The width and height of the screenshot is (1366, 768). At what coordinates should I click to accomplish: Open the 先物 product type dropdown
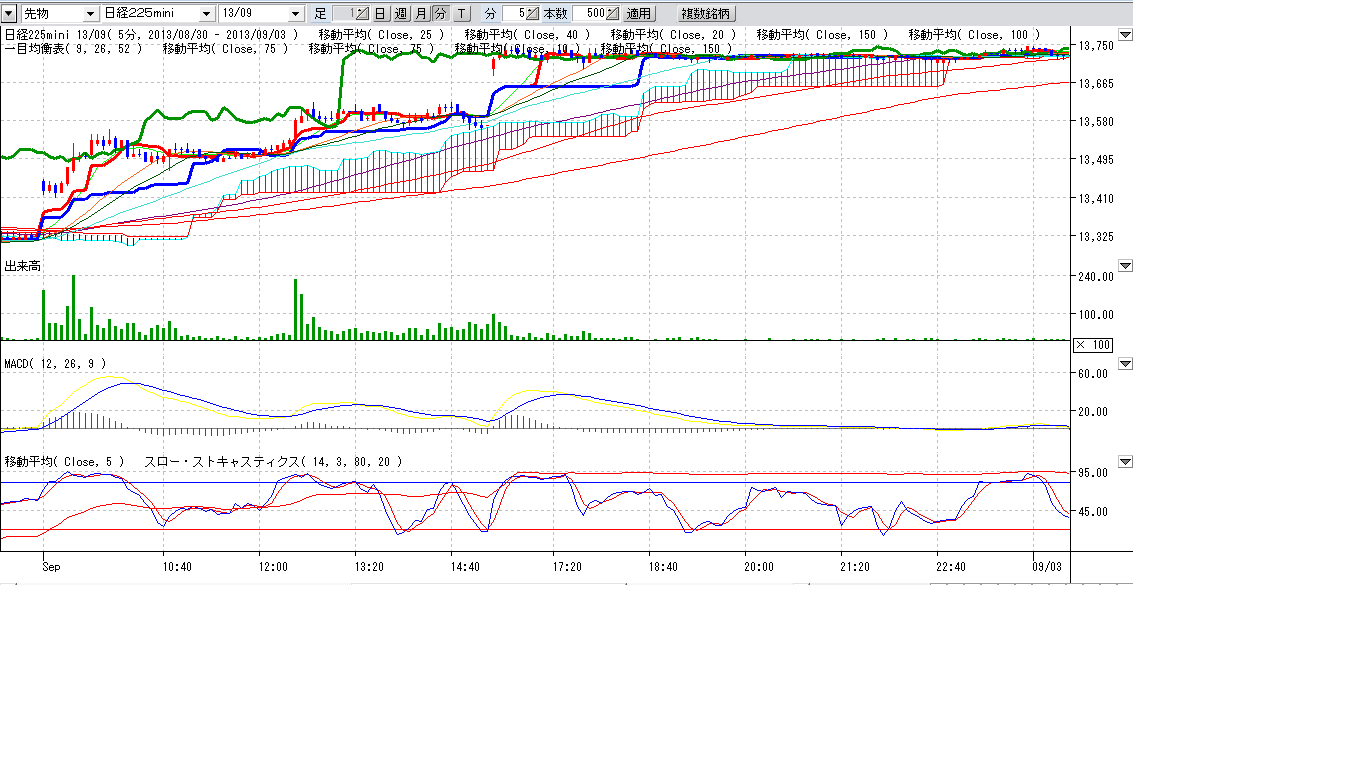point(91,14)
